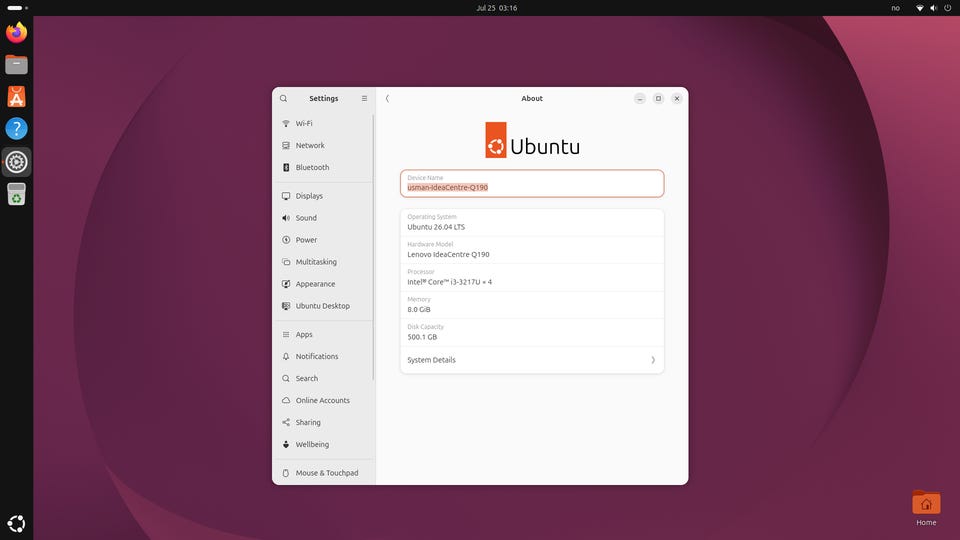The image size is (960, 540).
Task: Click the Wellbeing sidebar icon
Action: coord(286,444)
